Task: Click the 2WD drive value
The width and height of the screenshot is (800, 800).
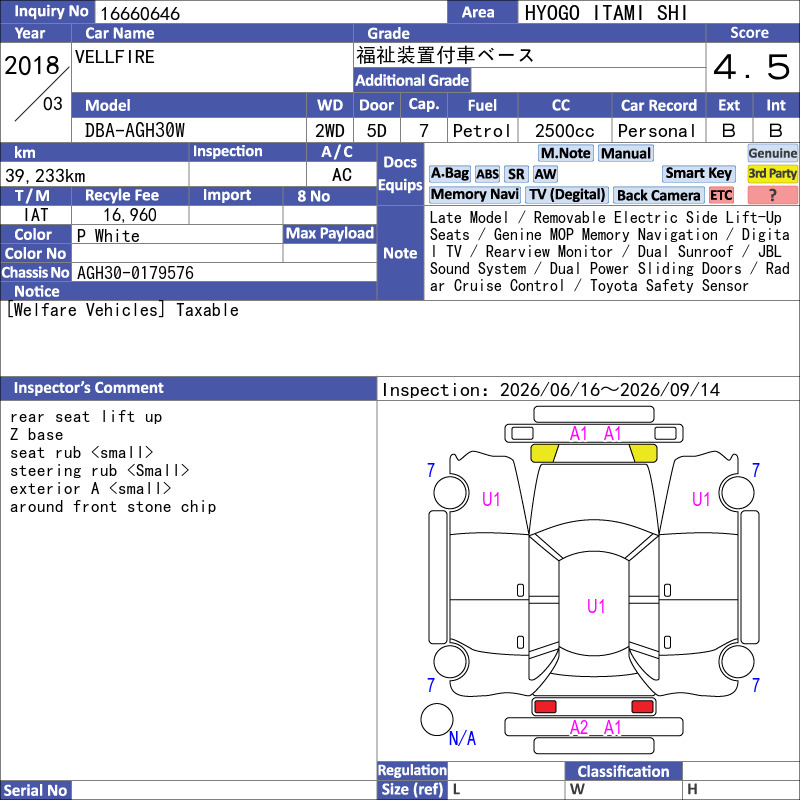Action: coord(330,131)
